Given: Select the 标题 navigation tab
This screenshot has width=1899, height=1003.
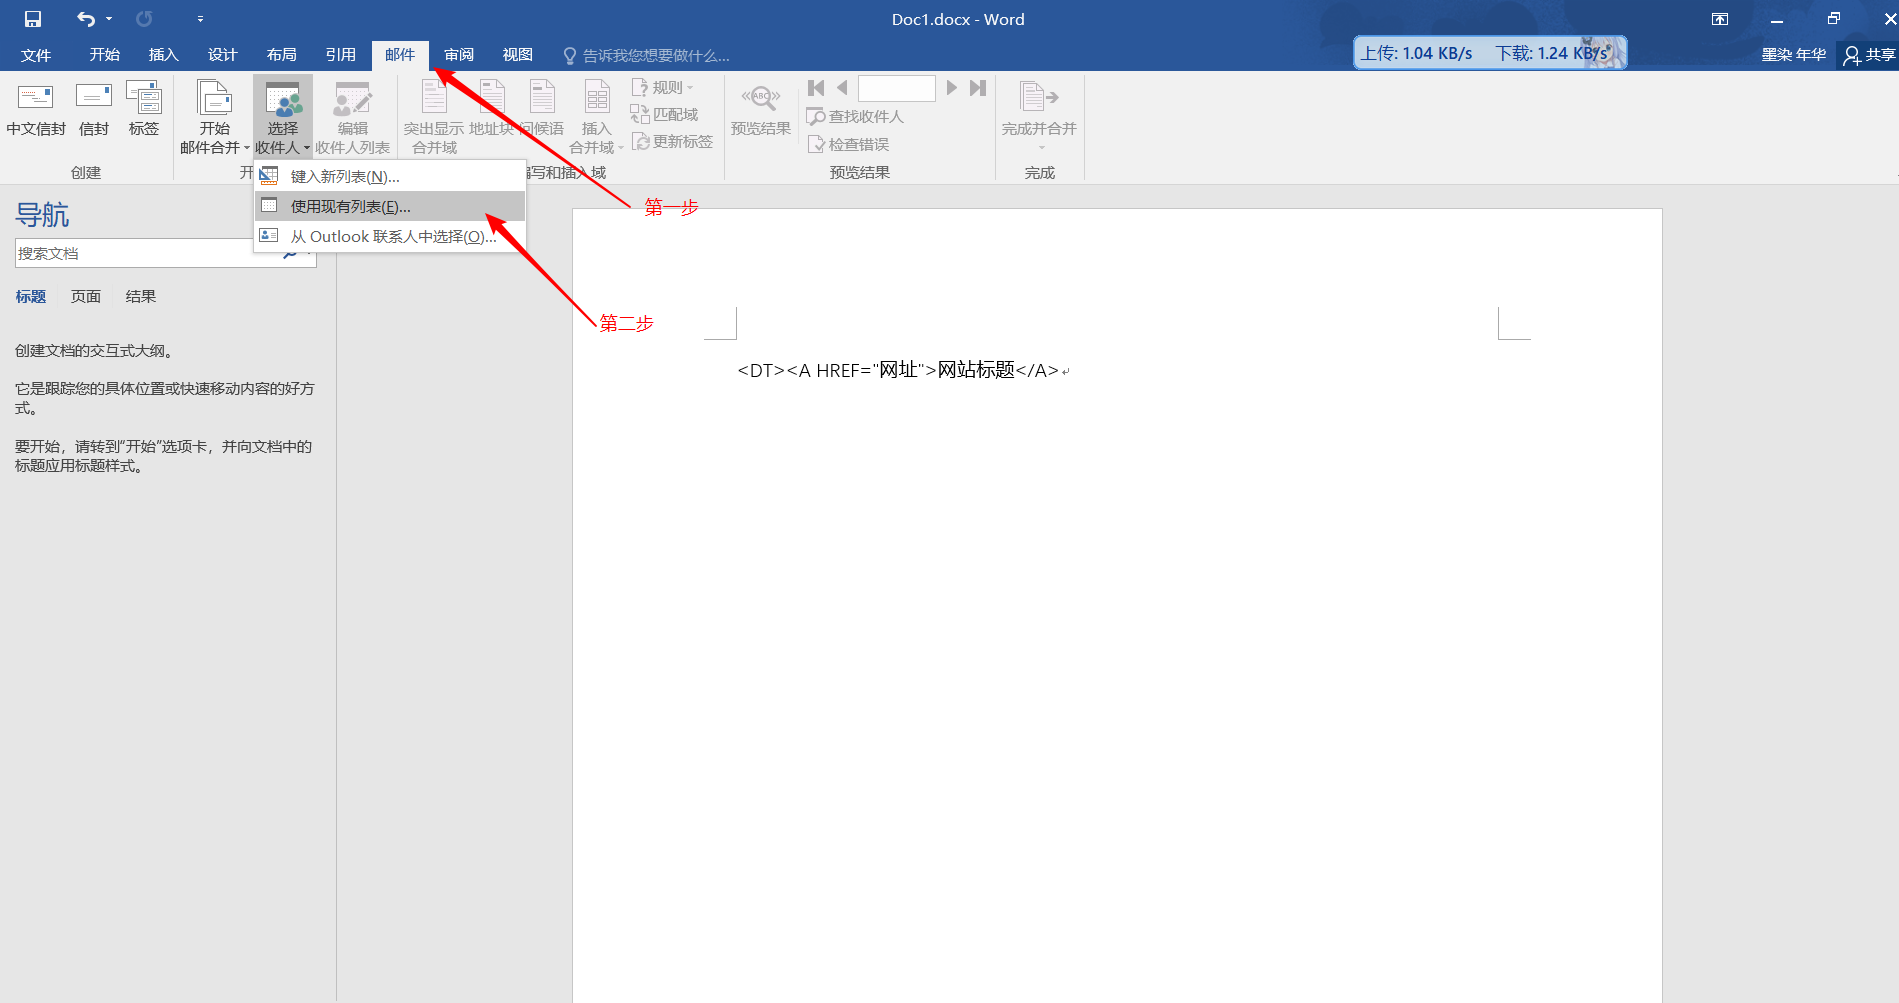Looking at the screenshot, I should pos(31,296).
